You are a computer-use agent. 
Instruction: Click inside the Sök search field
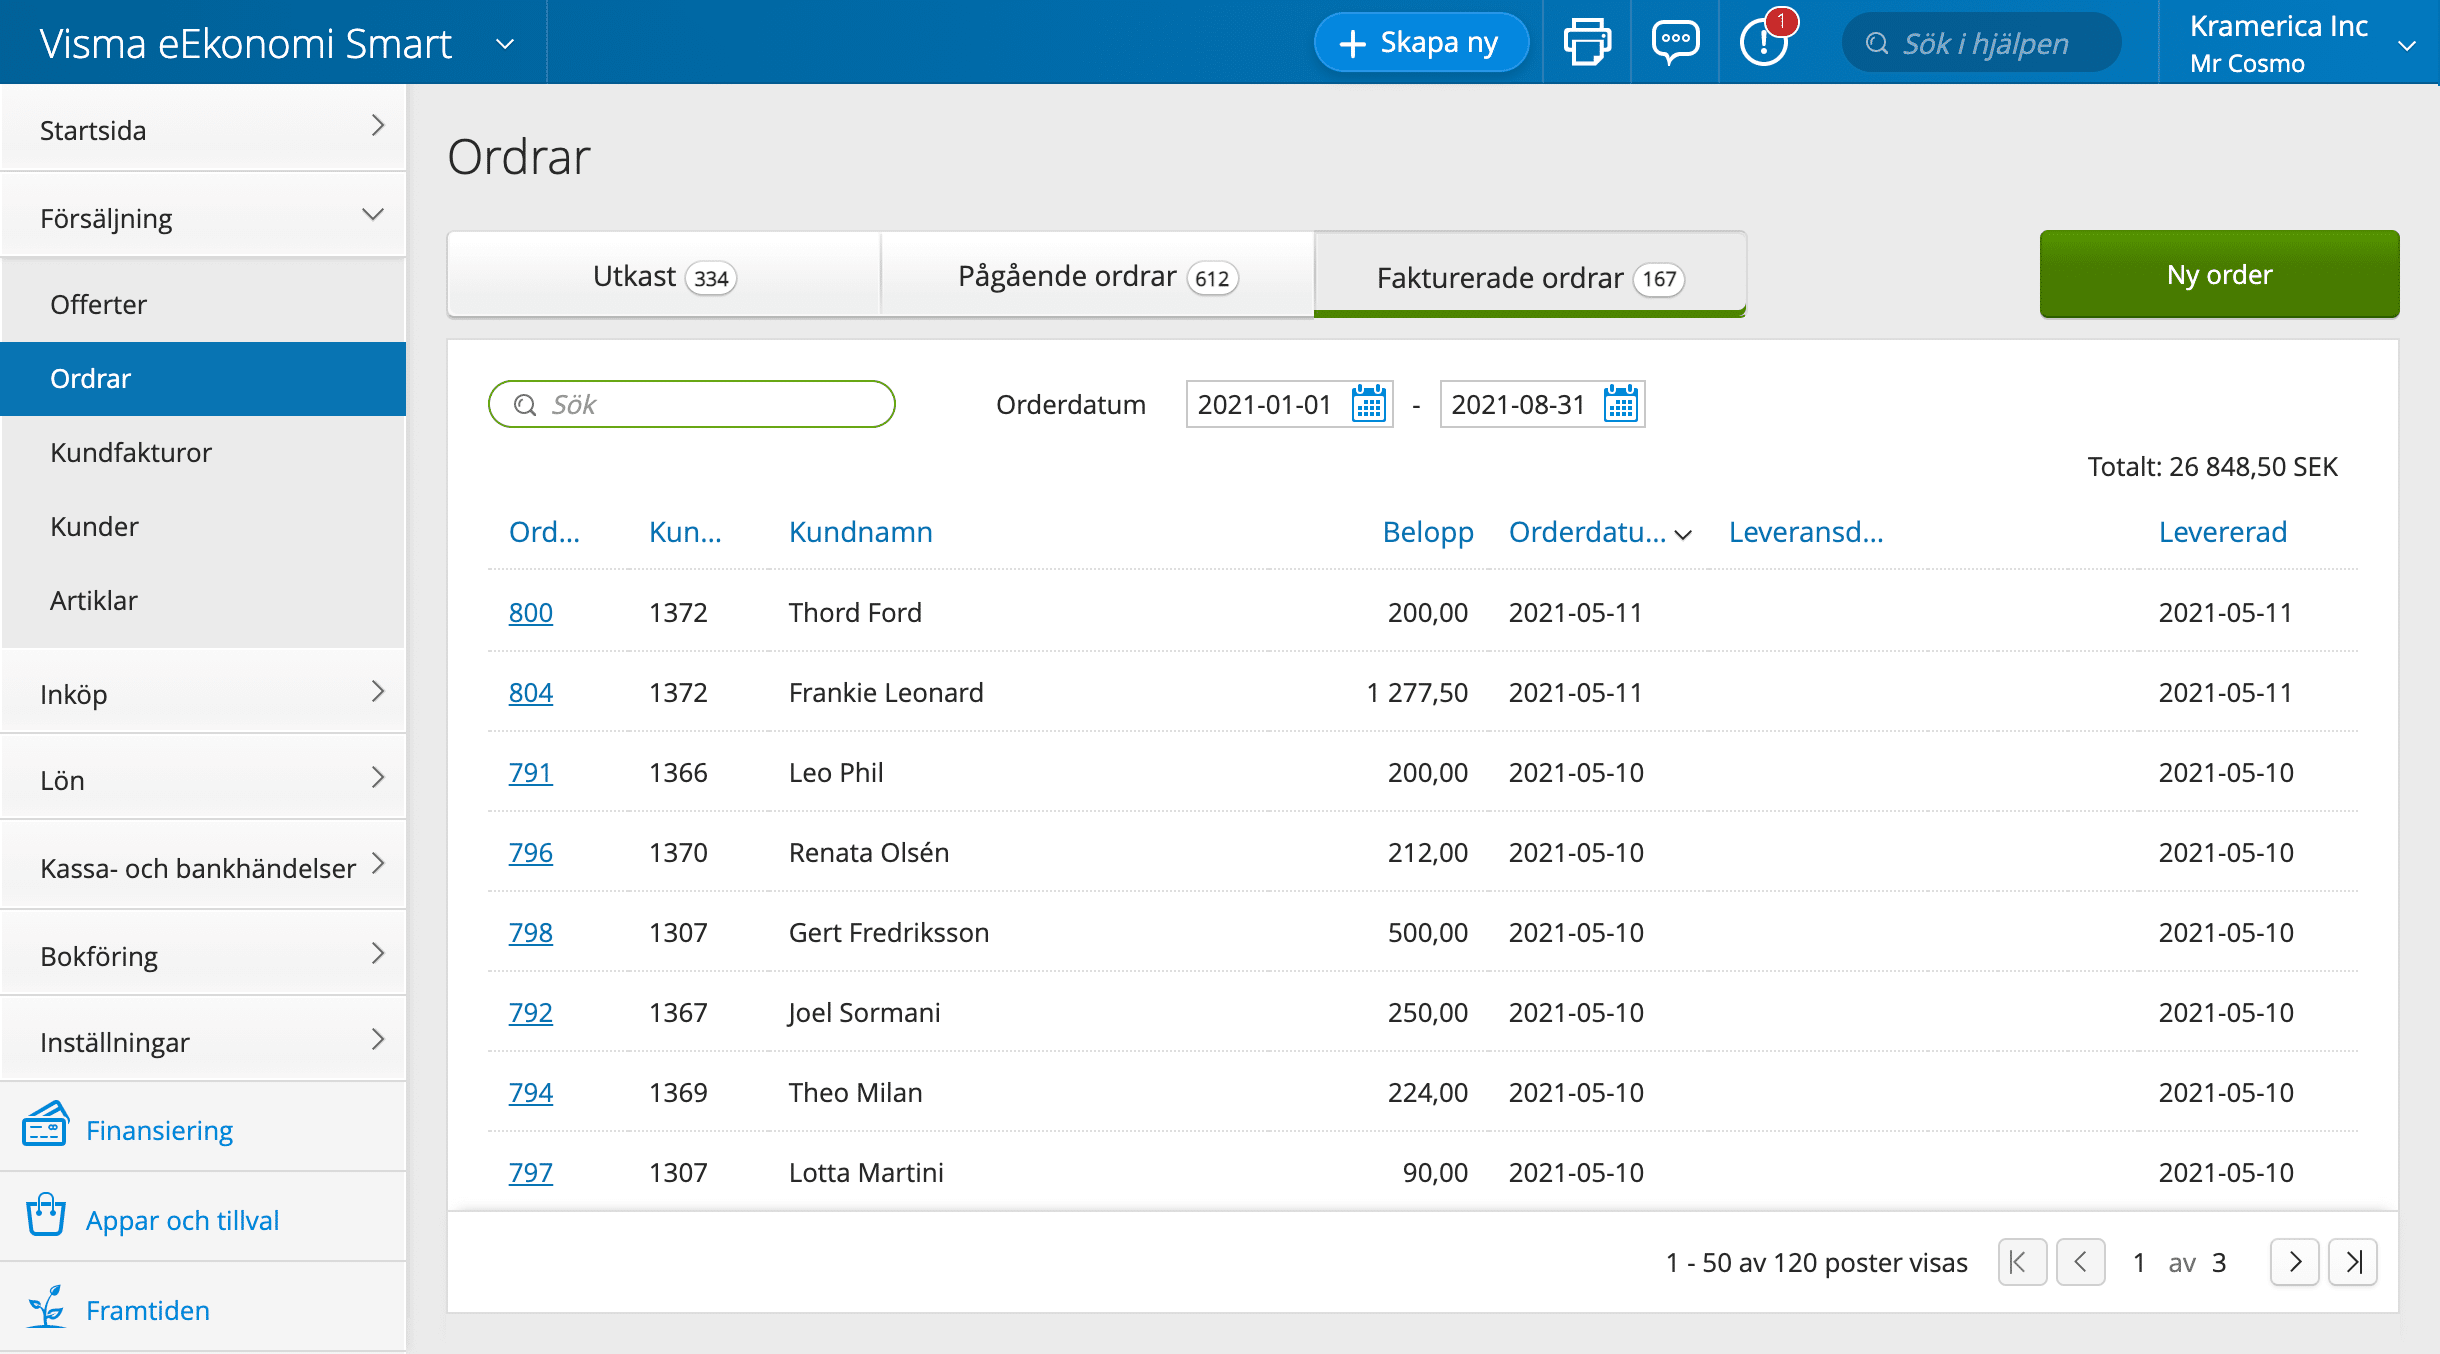point(691,403)
